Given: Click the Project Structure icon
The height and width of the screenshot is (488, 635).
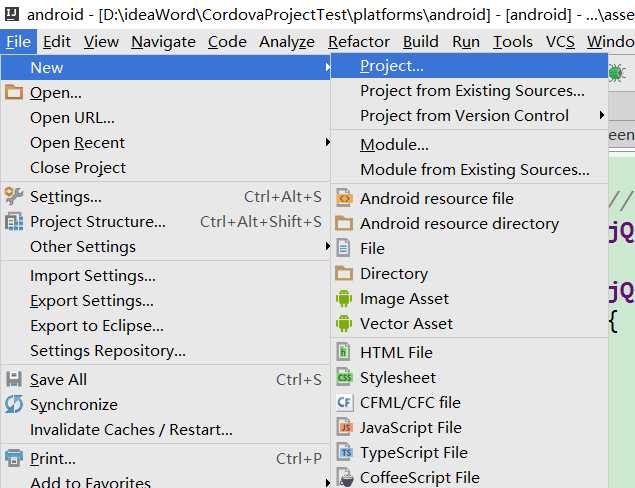Looking at the screenshot, I should click(14, 222).
